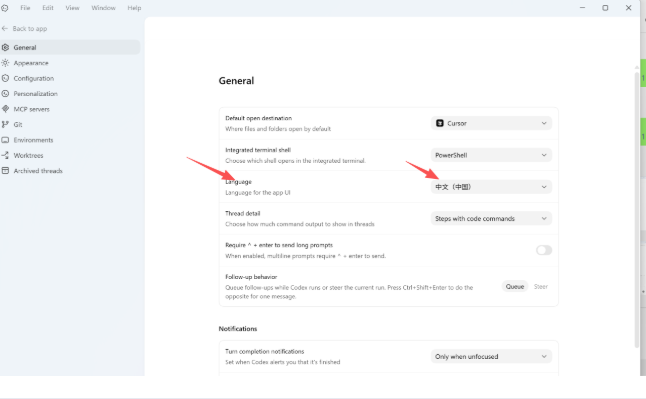Toggle Require enter to send long prompts
The width and height of the screenshot is (646, 399).
click(x=544, y=250)
